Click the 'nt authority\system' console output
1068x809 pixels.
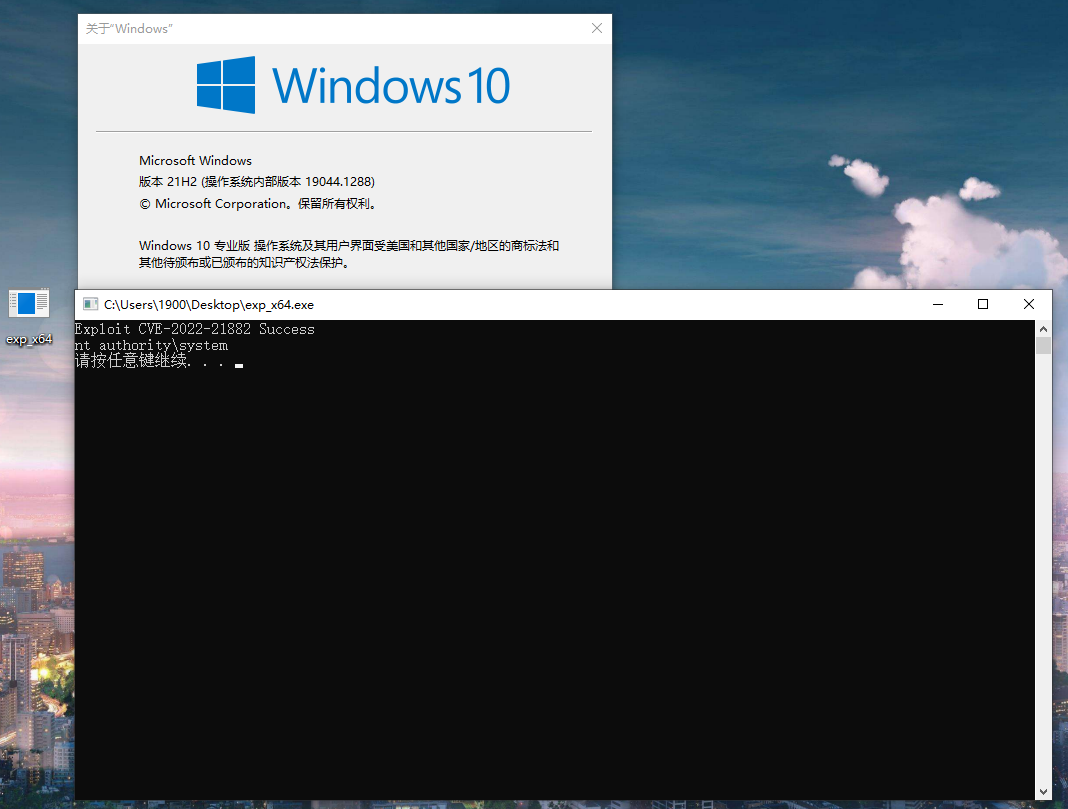tap(151, 345)
